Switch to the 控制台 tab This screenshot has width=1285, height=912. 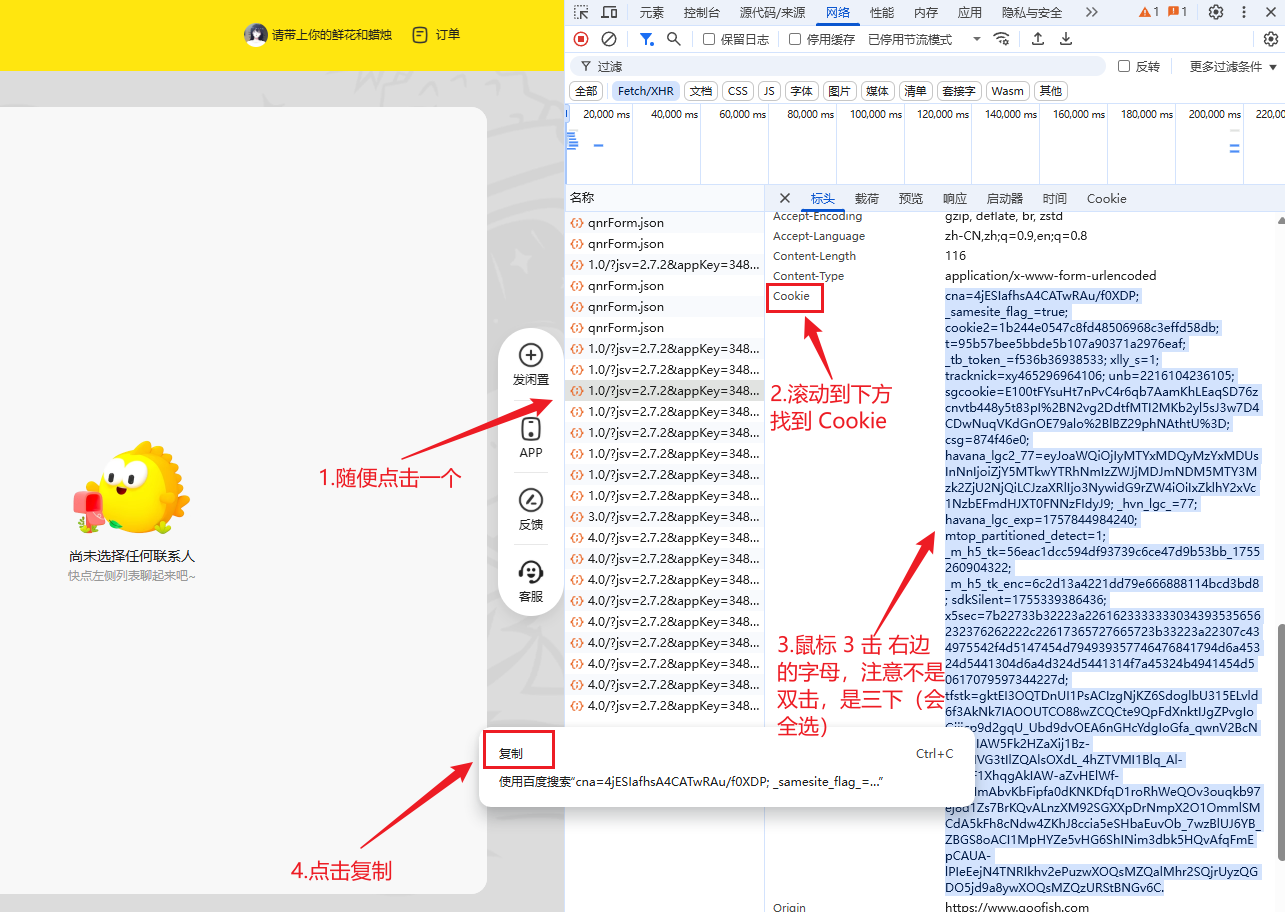(701, 13)
